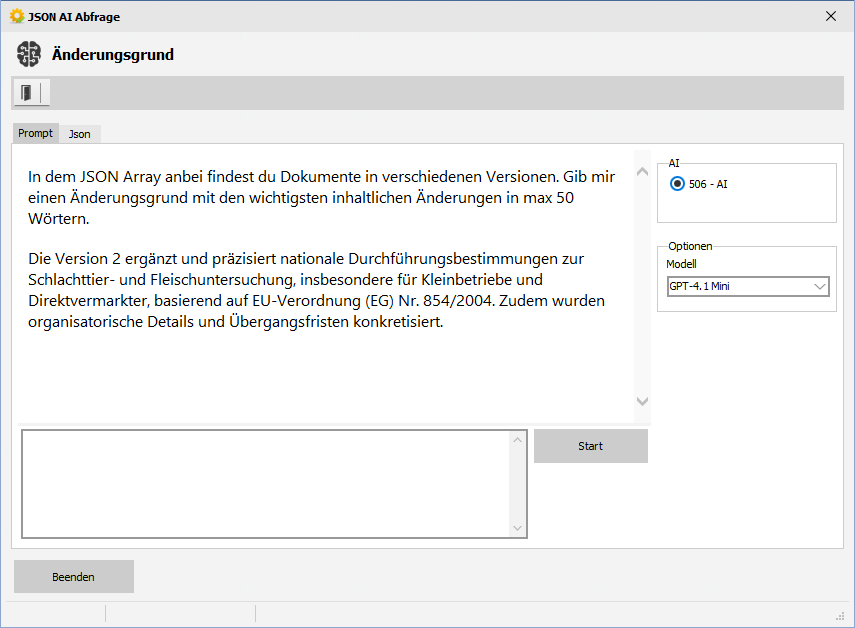Click the Beenden button
Screen dimensions: 855x628
pyautogui.click(x=74, y=577)
